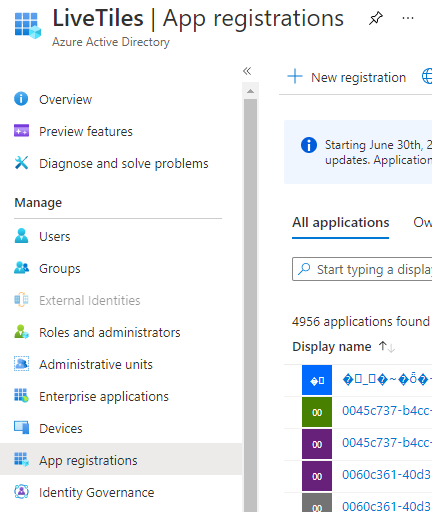Screen dimensions: 432x512
Task: Open 0045c737-b4cc app beside purple tile
Action: 387,443
